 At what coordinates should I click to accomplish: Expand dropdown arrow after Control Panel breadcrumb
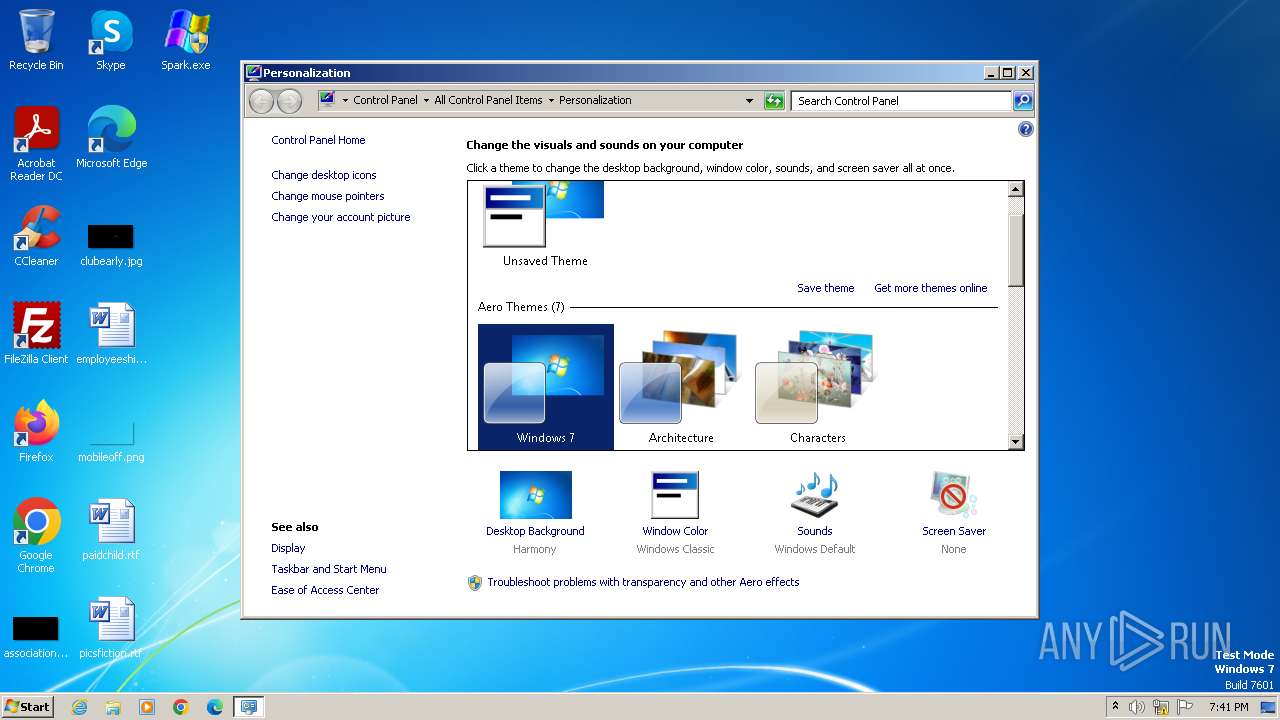pos(426,100)
